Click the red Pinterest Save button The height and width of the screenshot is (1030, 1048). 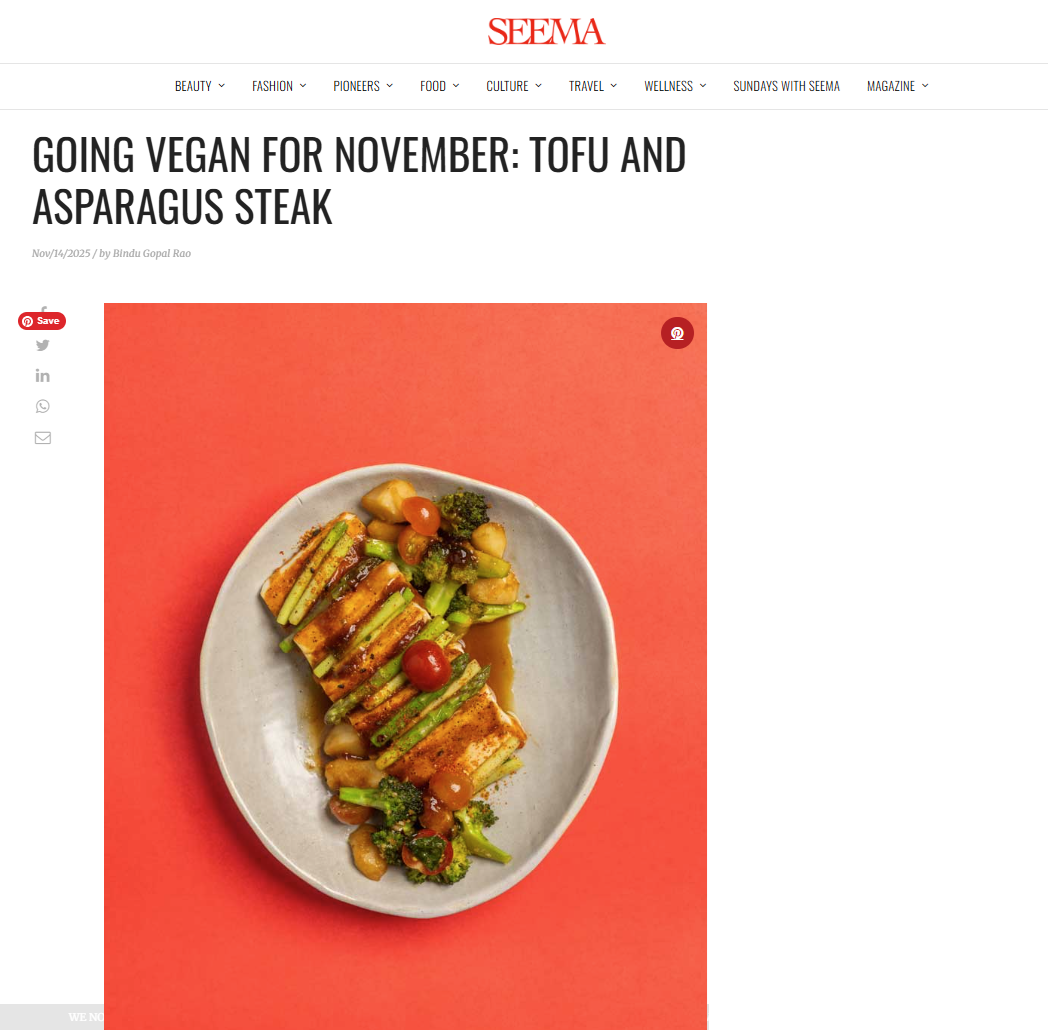[x=41, y=321]
